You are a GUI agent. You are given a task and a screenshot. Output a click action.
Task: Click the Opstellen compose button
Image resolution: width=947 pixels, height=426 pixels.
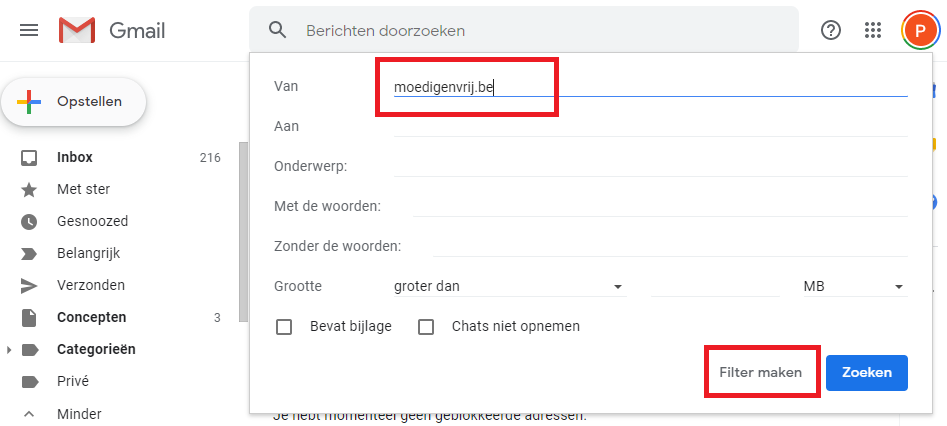pyautogui.click(x=74, y=102)
